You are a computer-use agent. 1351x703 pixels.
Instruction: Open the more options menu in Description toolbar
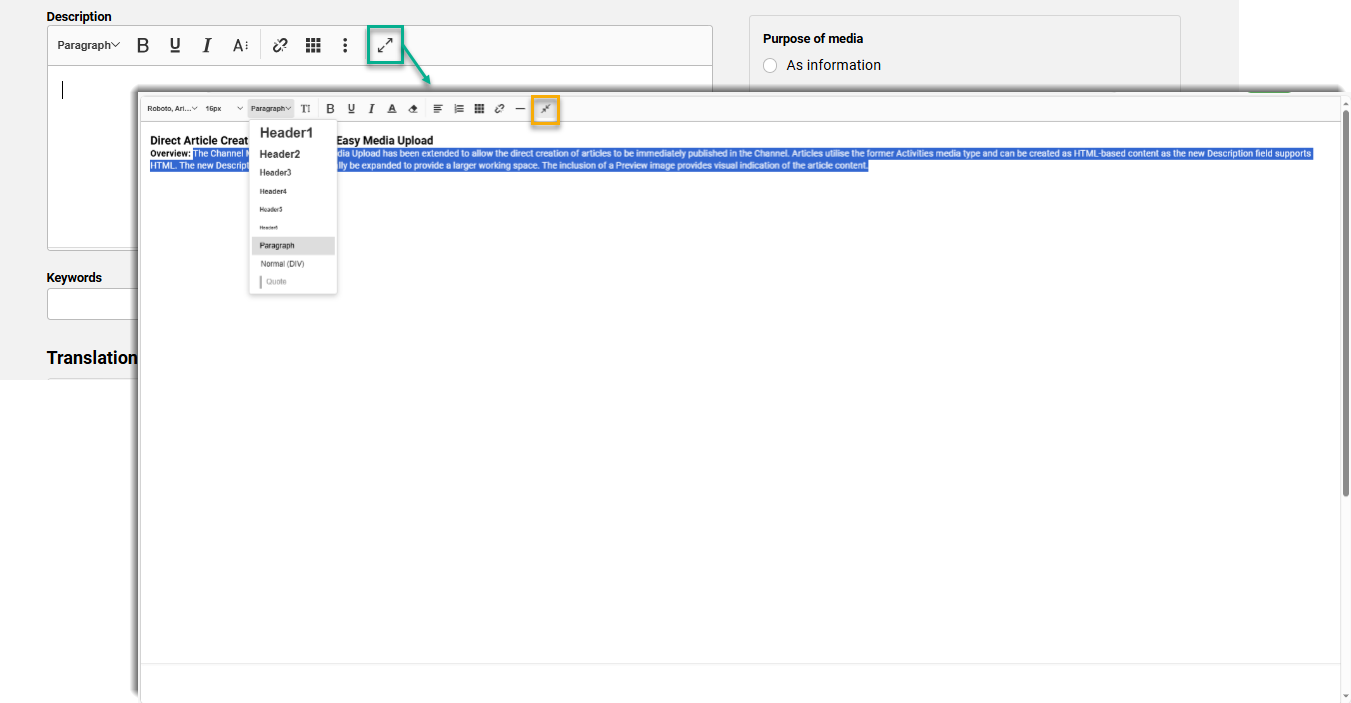[x=345, y=44]
